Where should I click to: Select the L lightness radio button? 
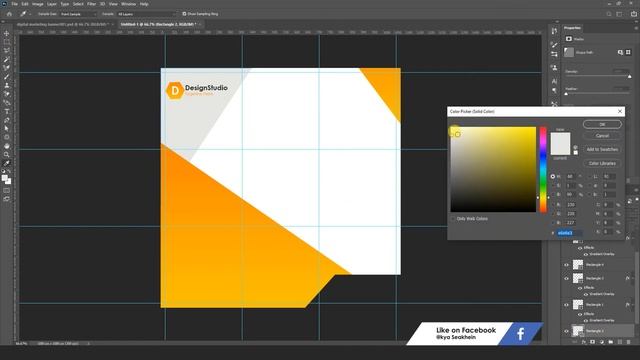tap(589, 176)
